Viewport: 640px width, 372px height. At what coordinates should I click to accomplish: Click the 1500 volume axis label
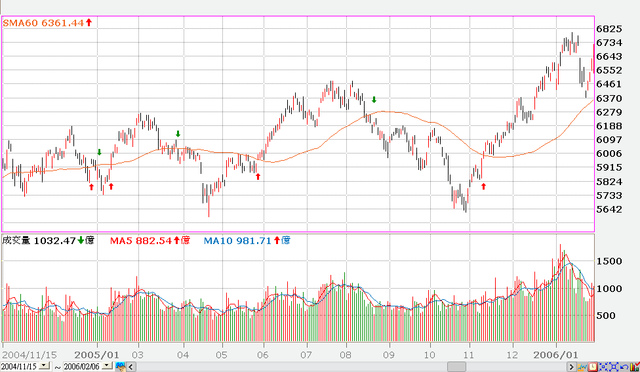tap(609, 261)
